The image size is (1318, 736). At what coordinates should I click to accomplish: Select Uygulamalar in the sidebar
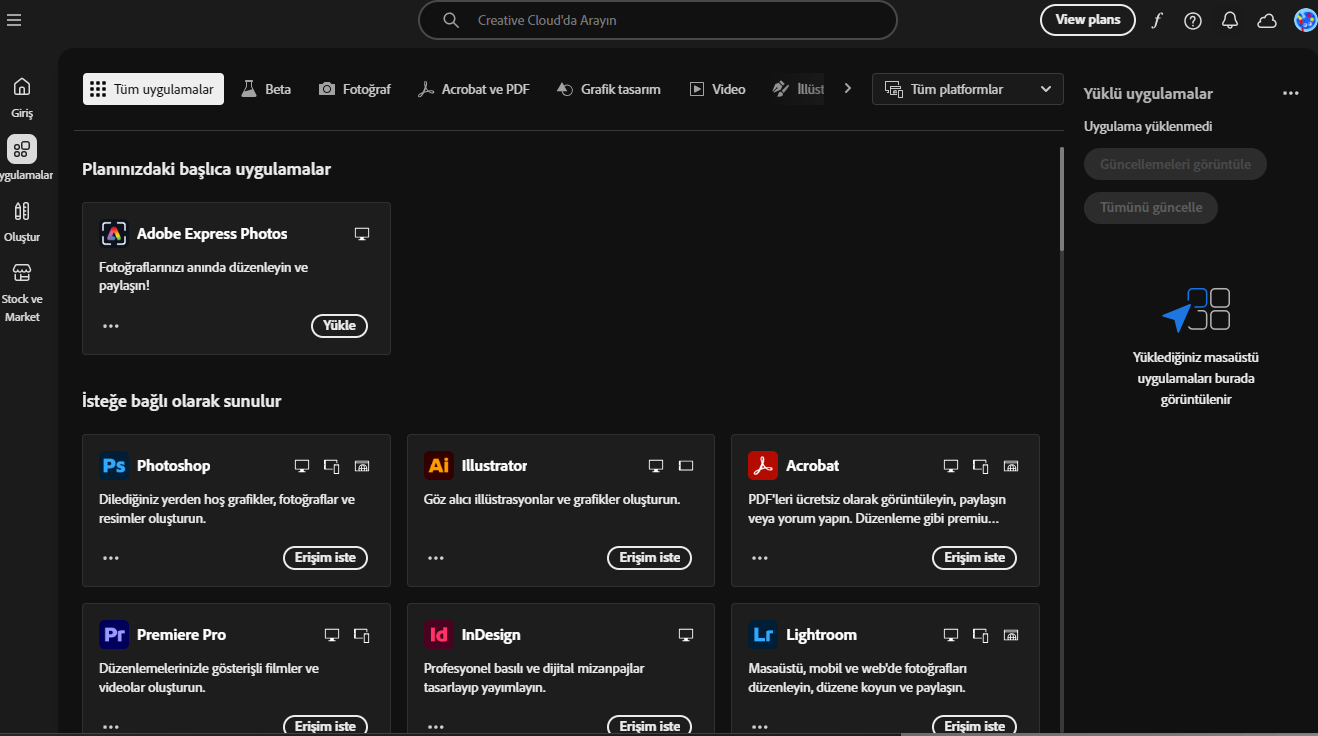[x=22, y=158]
